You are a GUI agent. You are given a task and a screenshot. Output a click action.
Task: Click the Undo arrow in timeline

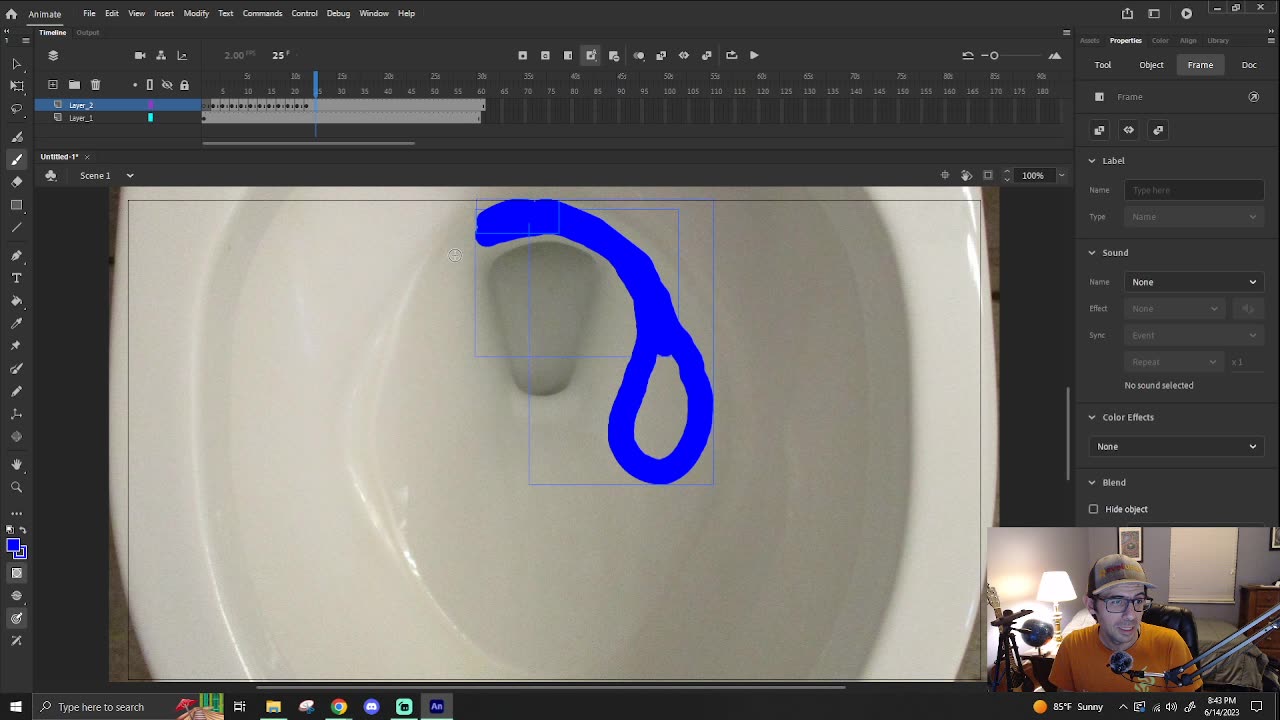coord(968,55)
